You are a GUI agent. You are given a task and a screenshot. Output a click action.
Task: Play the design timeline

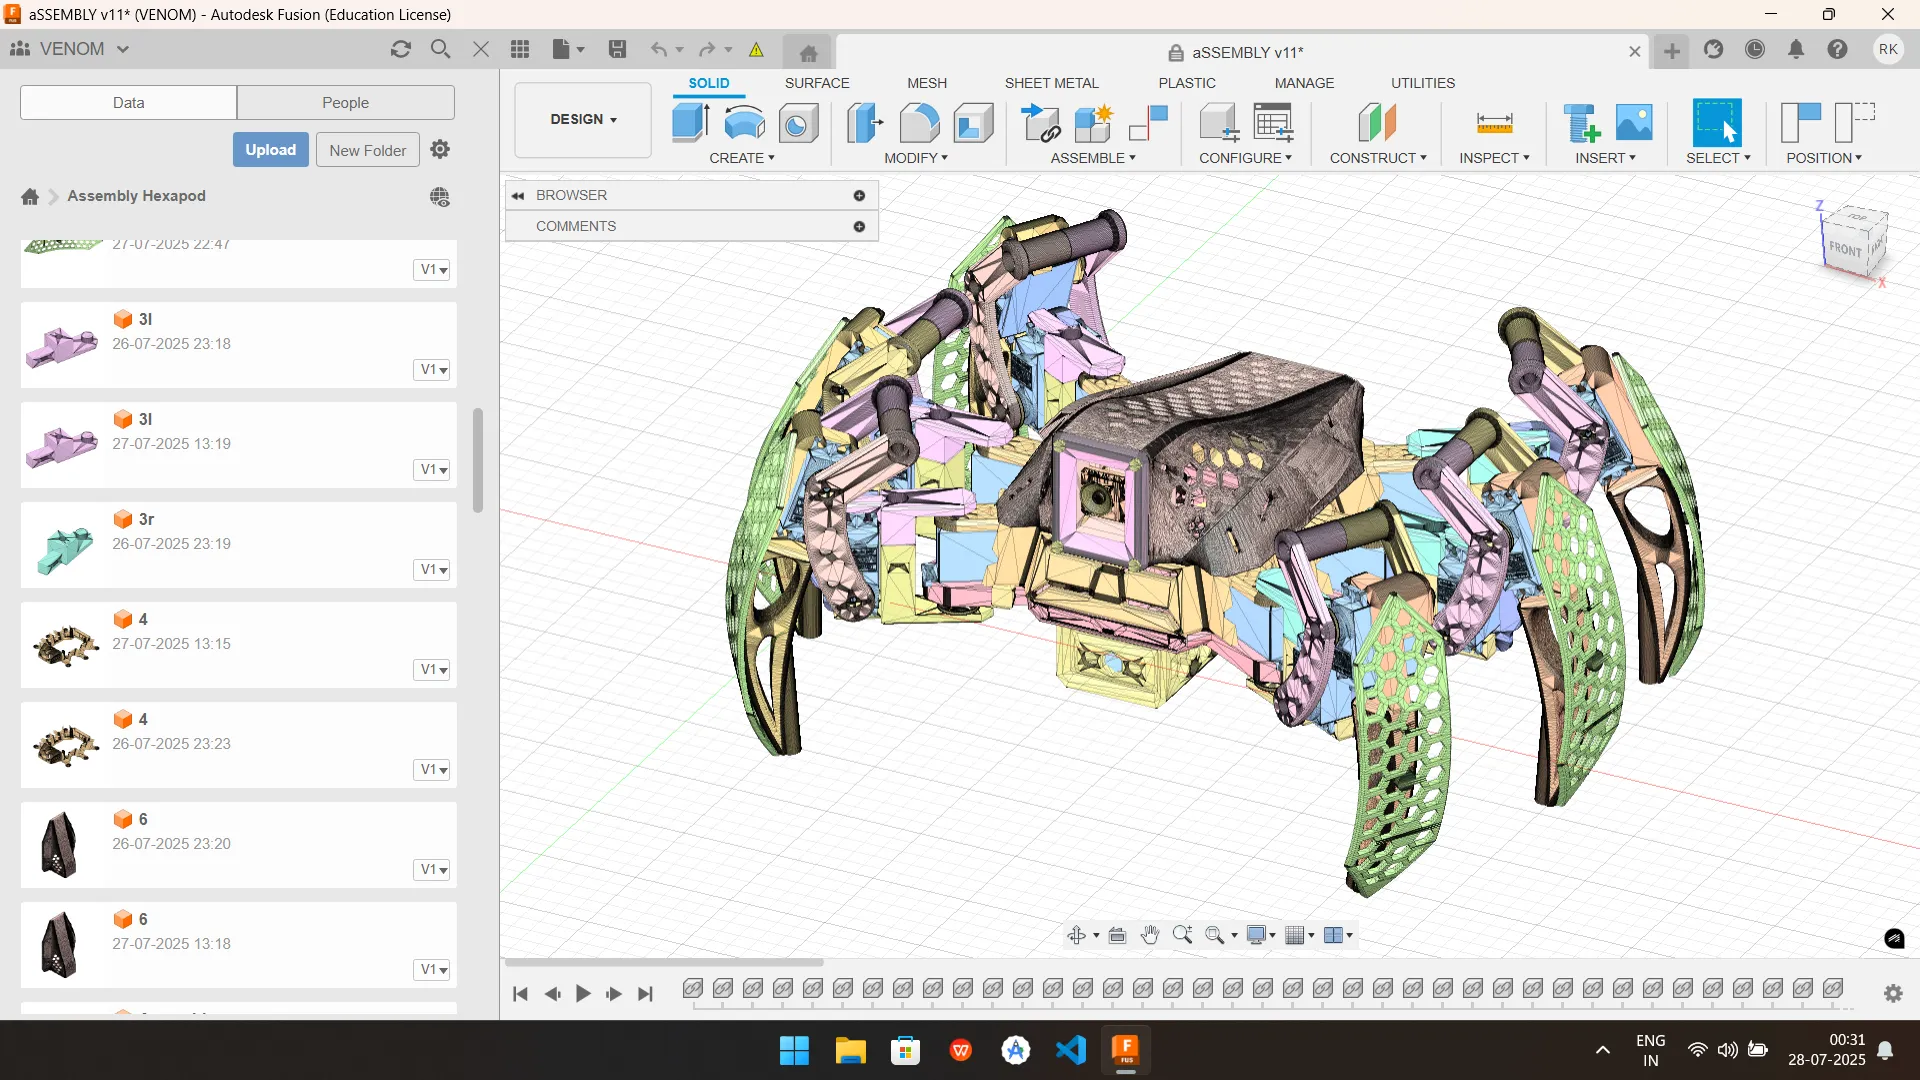(x=583, y=994)
